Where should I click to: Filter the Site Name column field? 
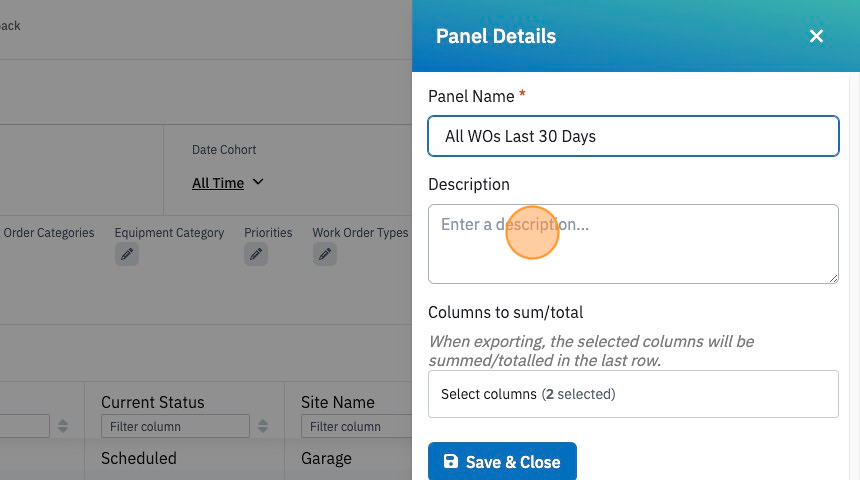tap(357, 426)
